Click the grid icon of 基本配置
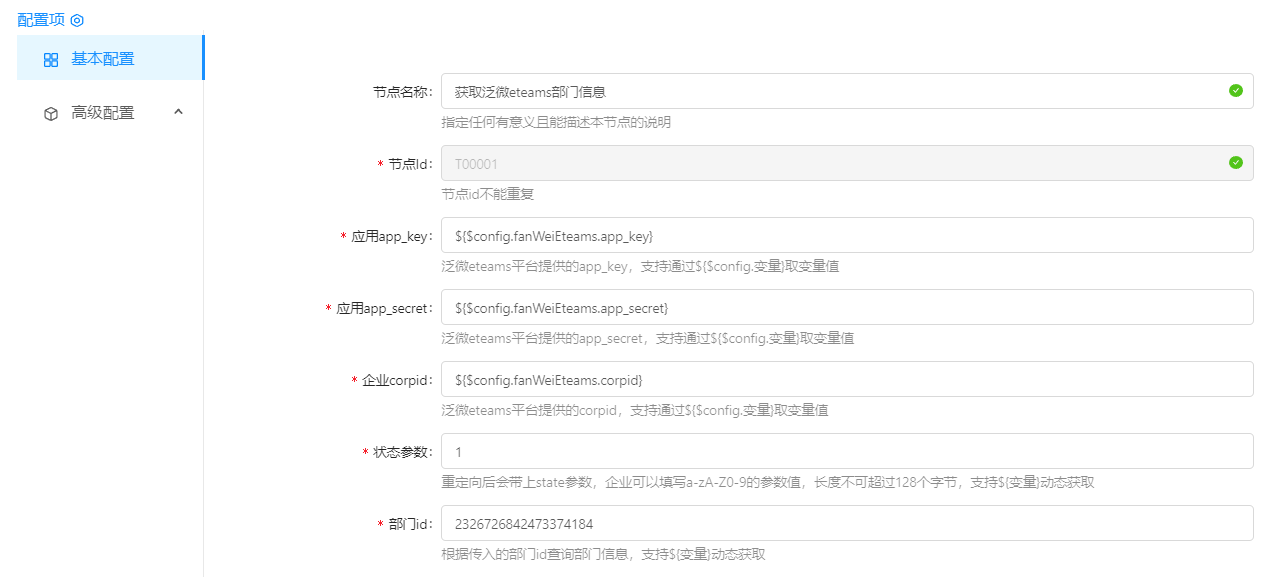 (51, 60)
